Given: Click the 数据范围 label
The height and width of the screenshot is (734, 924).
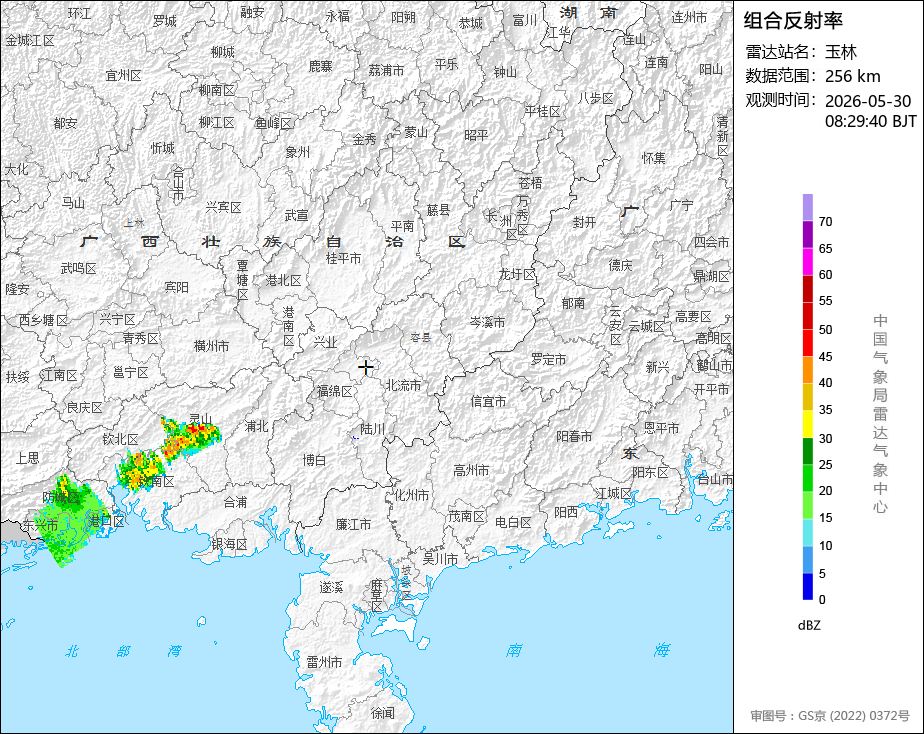Looking at the screenshot, I should 781,76.
